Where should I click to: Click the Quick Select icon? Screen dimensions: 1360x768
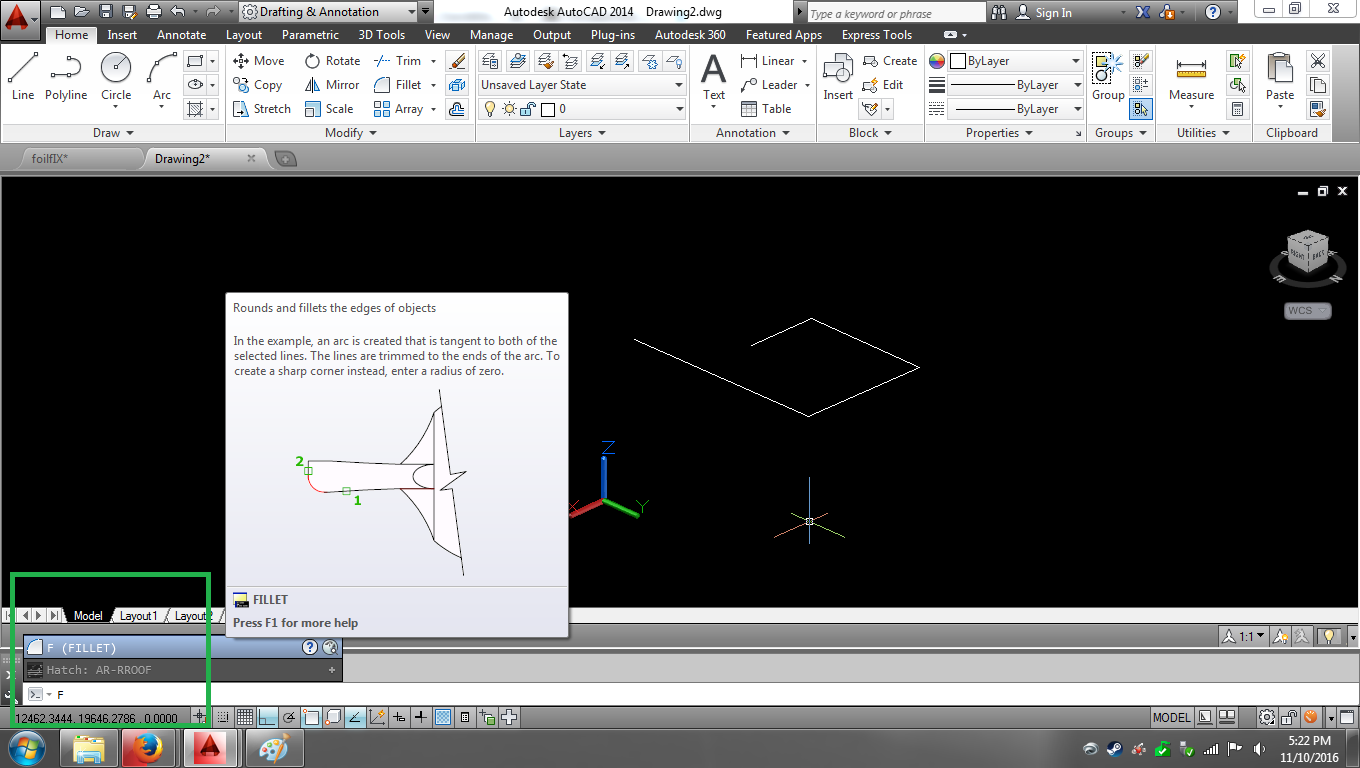point(1238,61)
